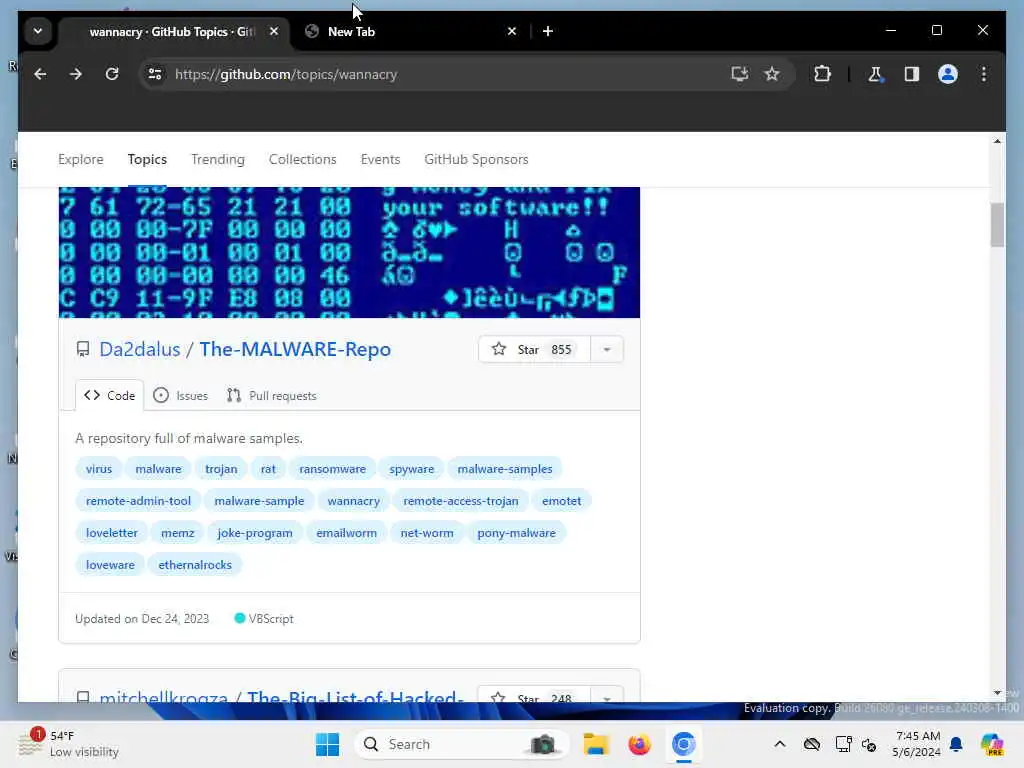This screenshot has height=768, width=1024.
Task: Close the wannacry GitHub Topics tab
Action: point(274,31)
